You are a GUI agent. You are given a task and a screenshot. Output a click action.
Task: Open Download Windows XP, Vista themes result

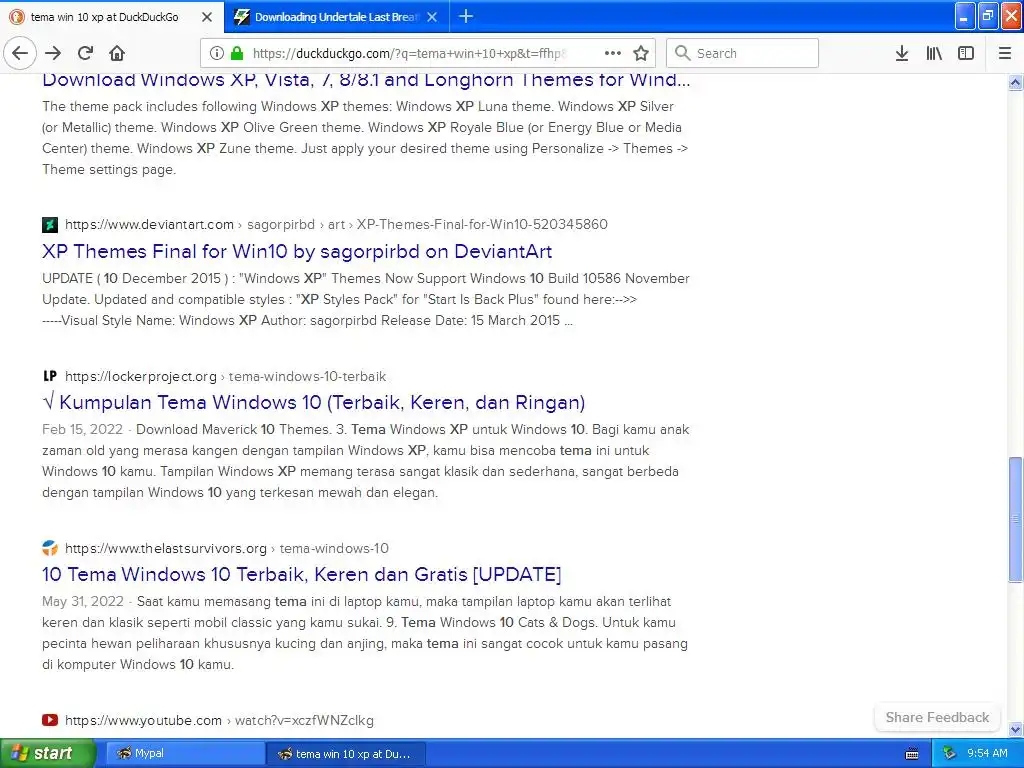click(x=366, y=80)
